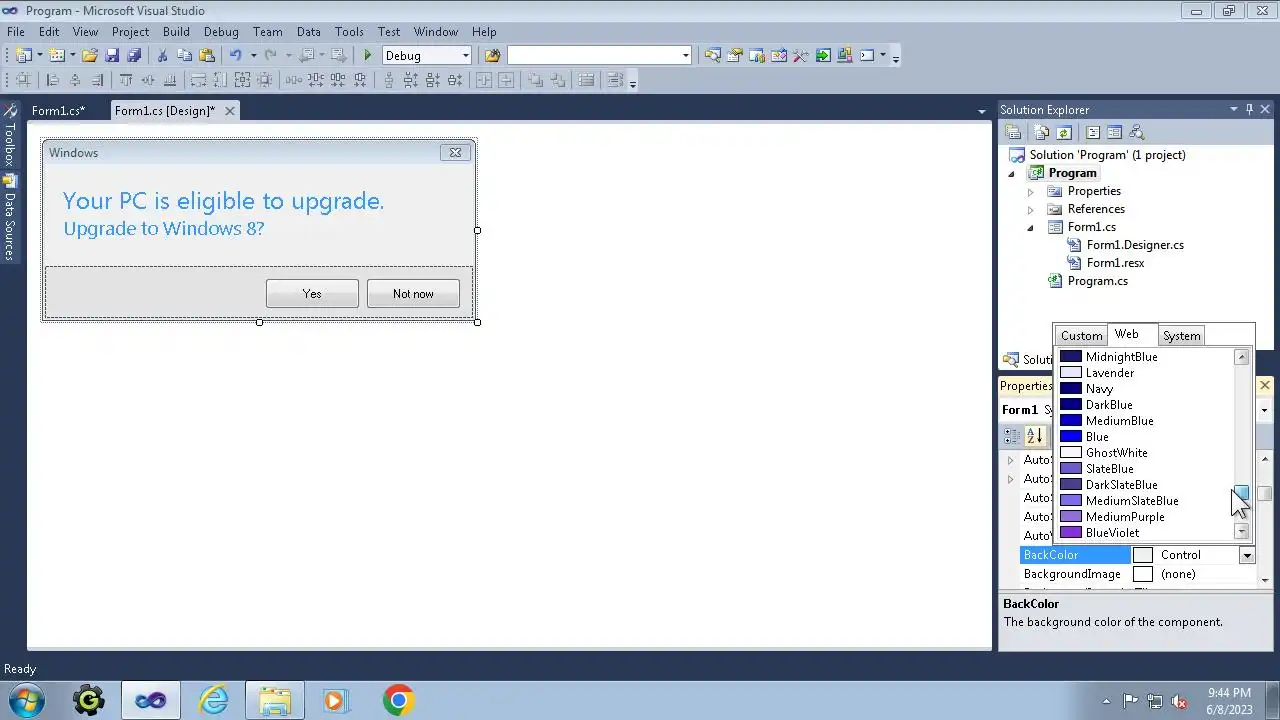This screenshot has height=720, width=1280.
Task: Click the Copy icon in the toolbar
Action: click(x=184, y=56)
